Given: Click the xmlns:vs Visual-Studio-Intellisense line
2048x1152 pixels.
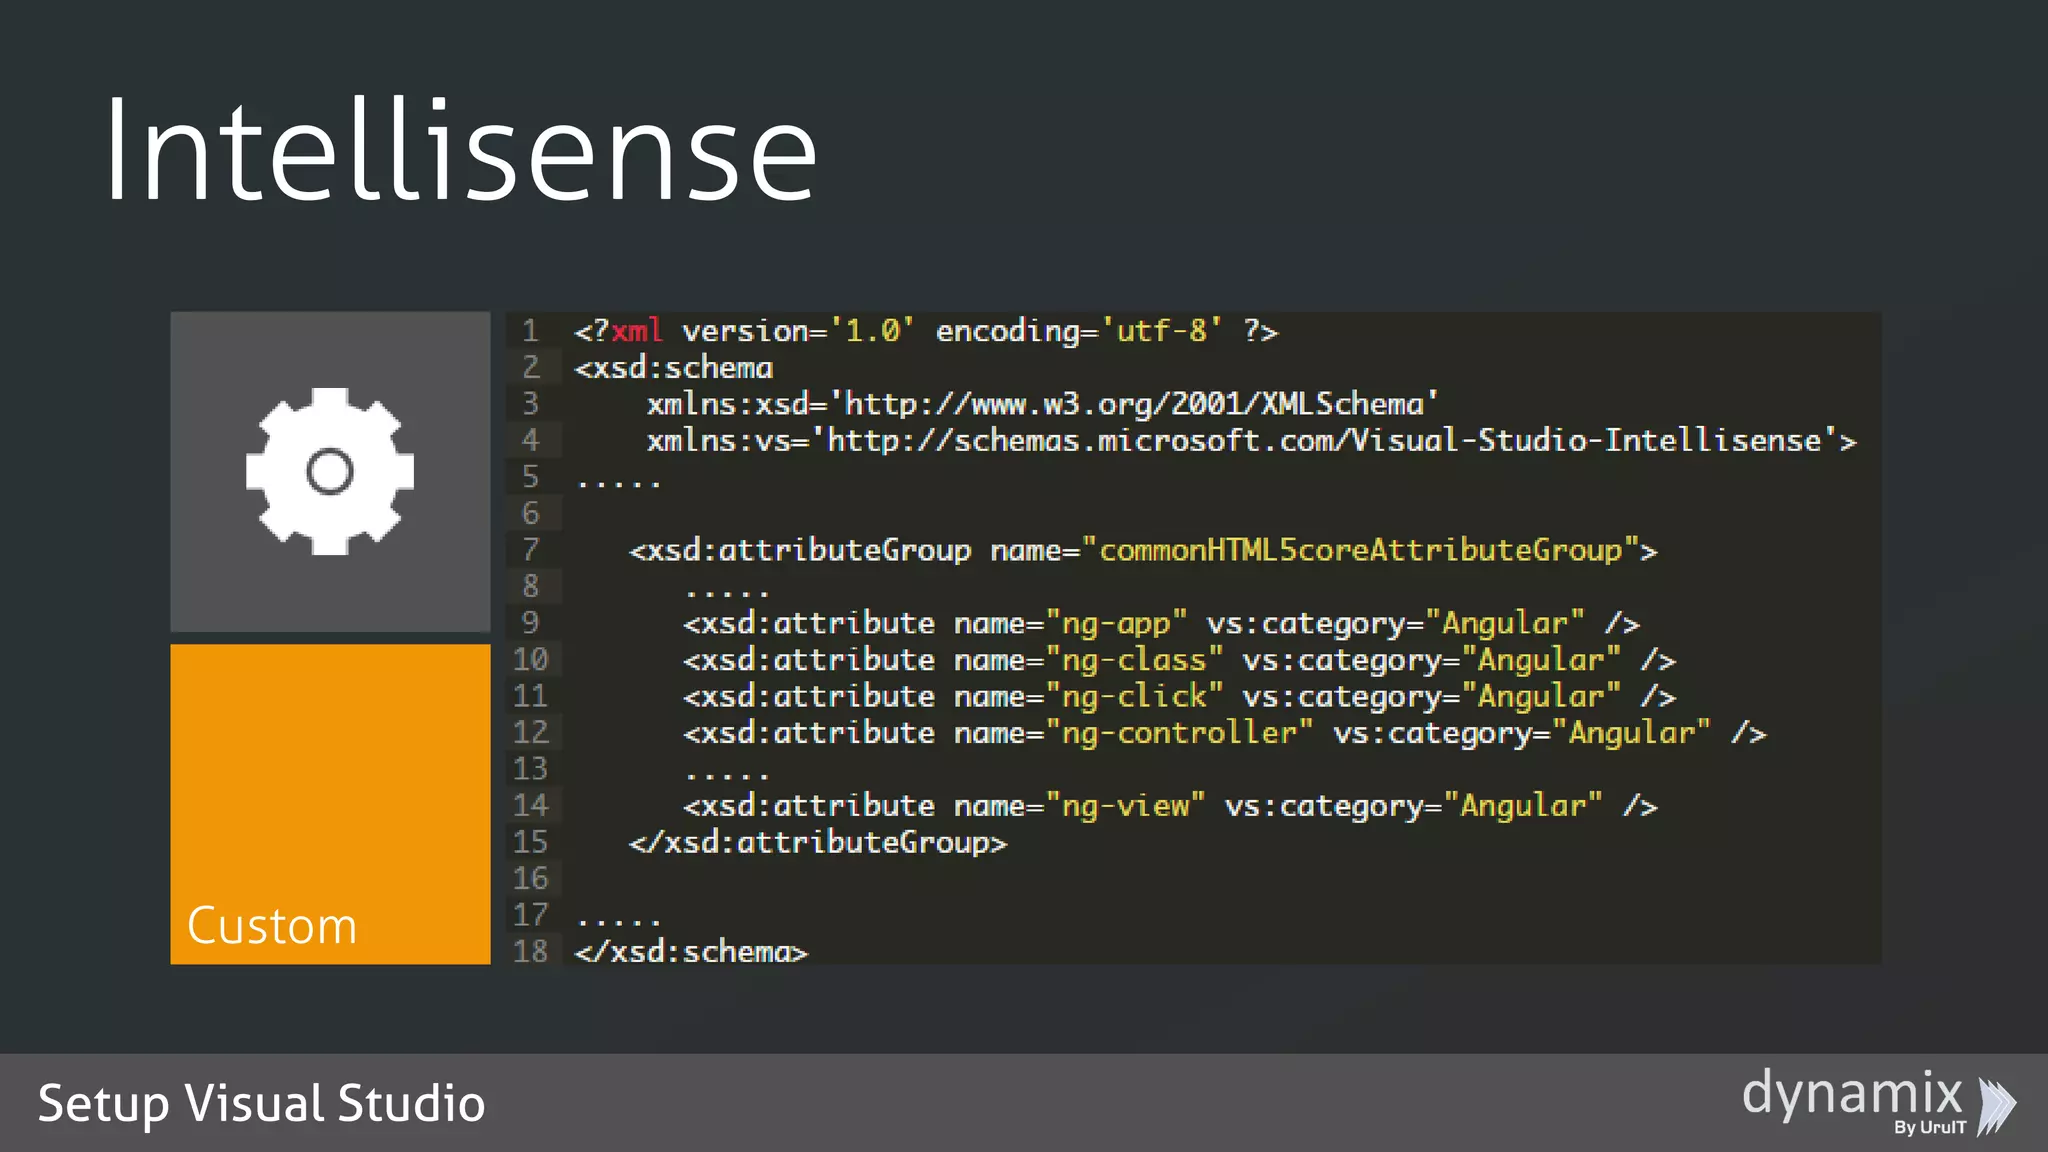Looking at the screenshot, I should coord(1251,441).
